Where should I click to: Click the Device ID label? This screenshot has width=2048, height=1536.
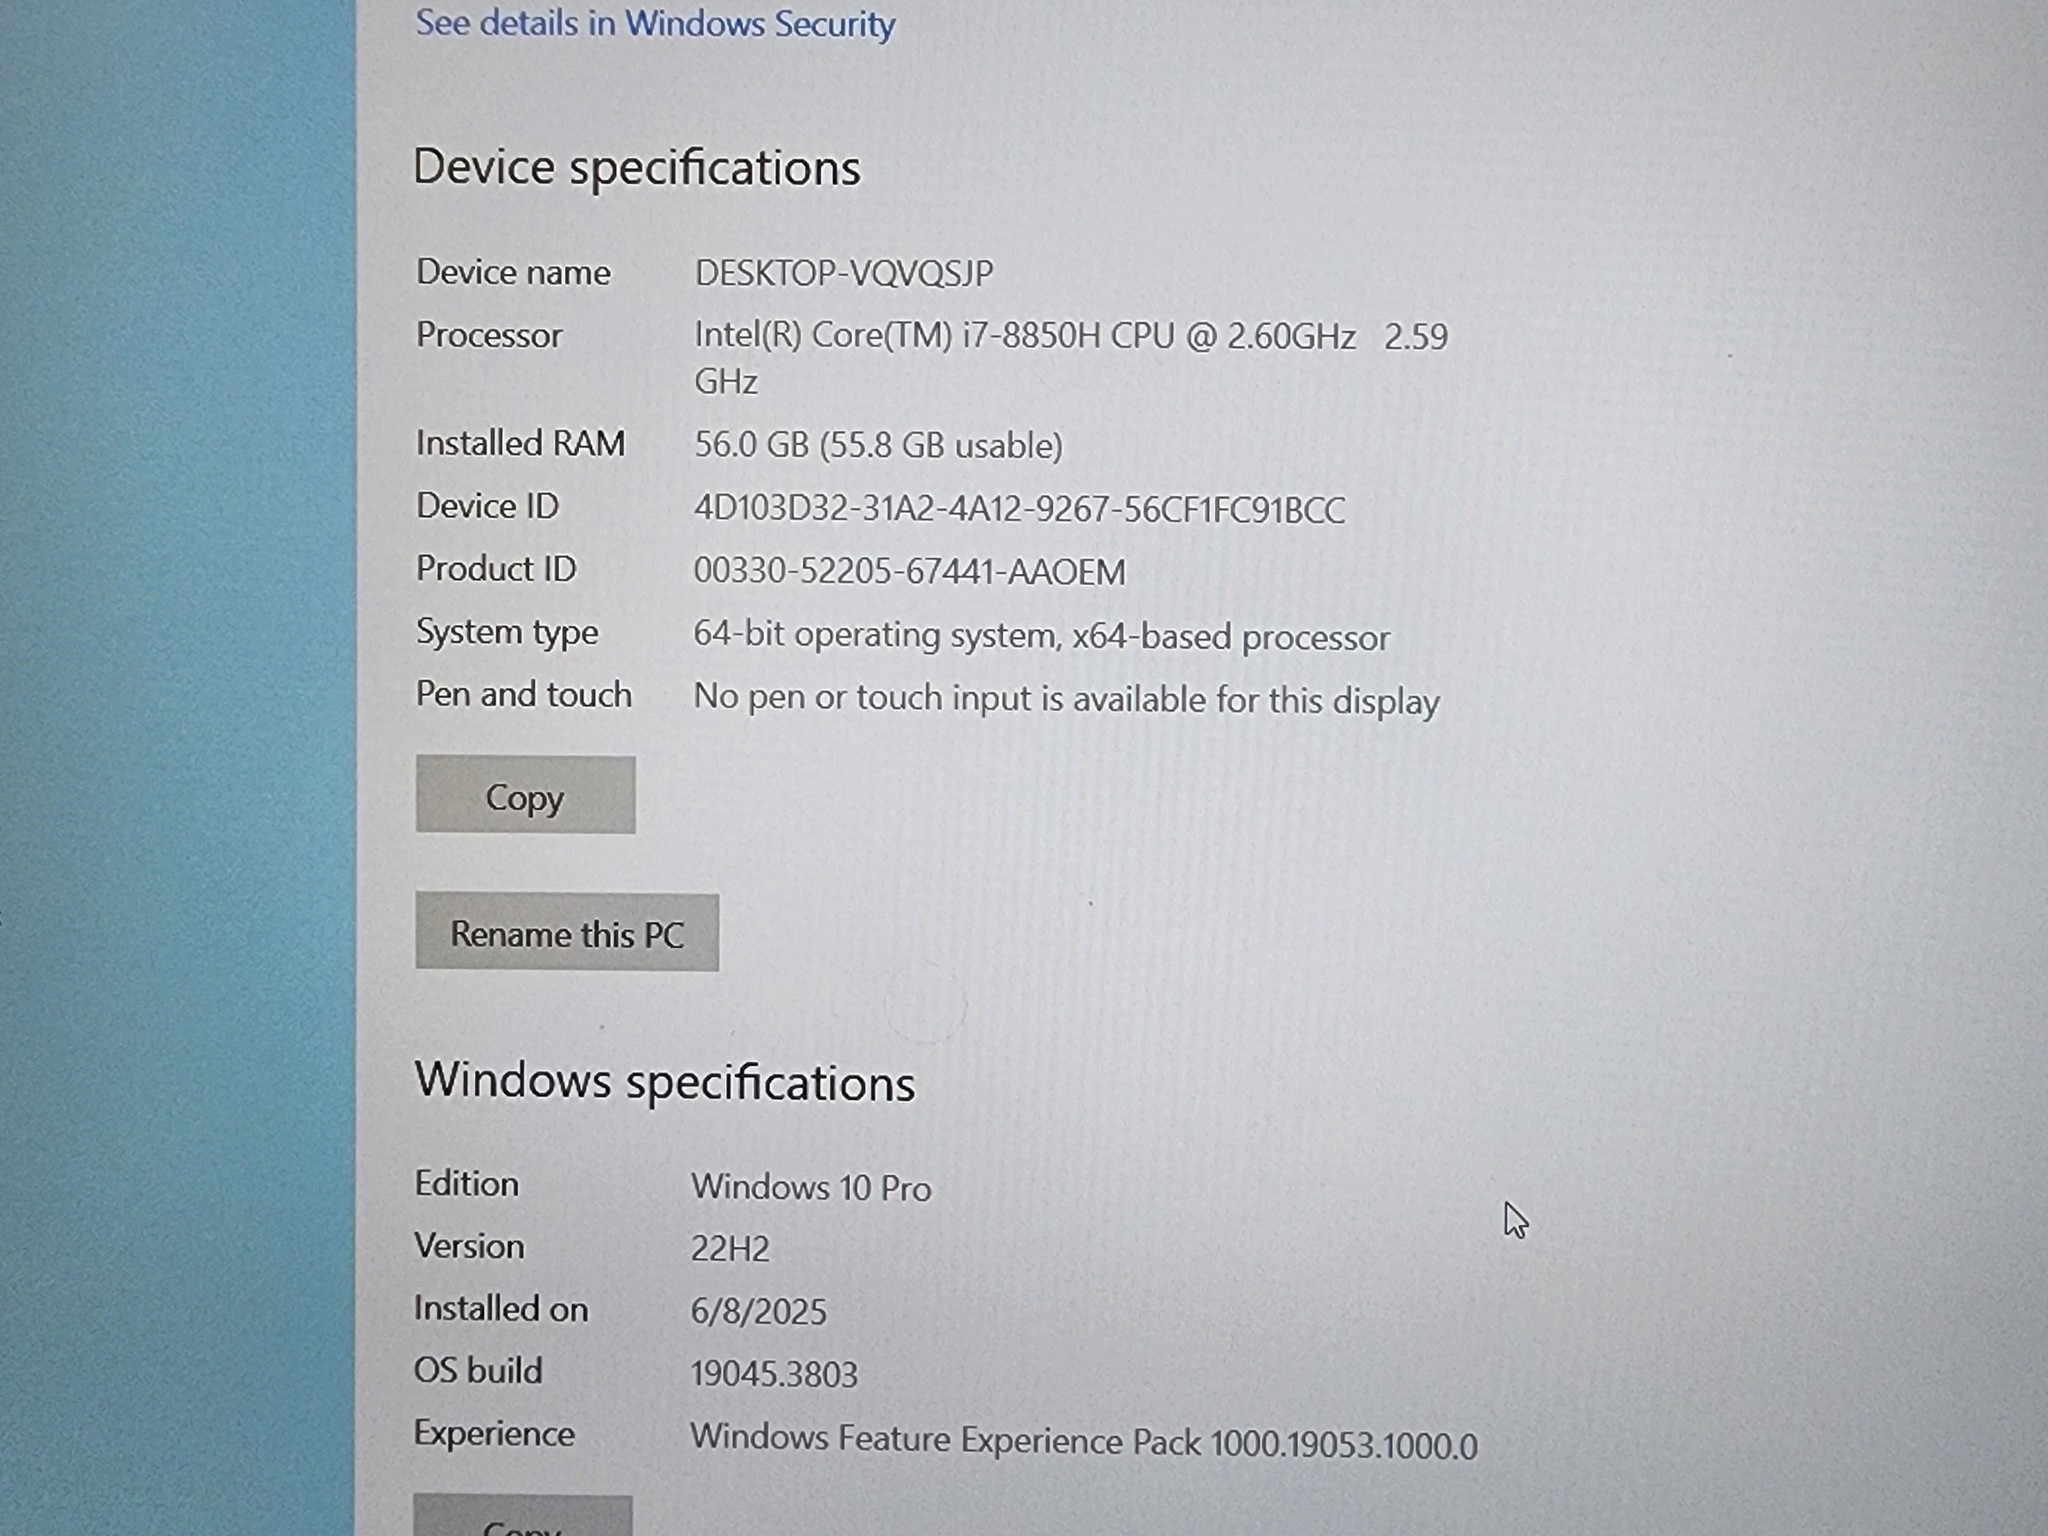pos(487,506)
